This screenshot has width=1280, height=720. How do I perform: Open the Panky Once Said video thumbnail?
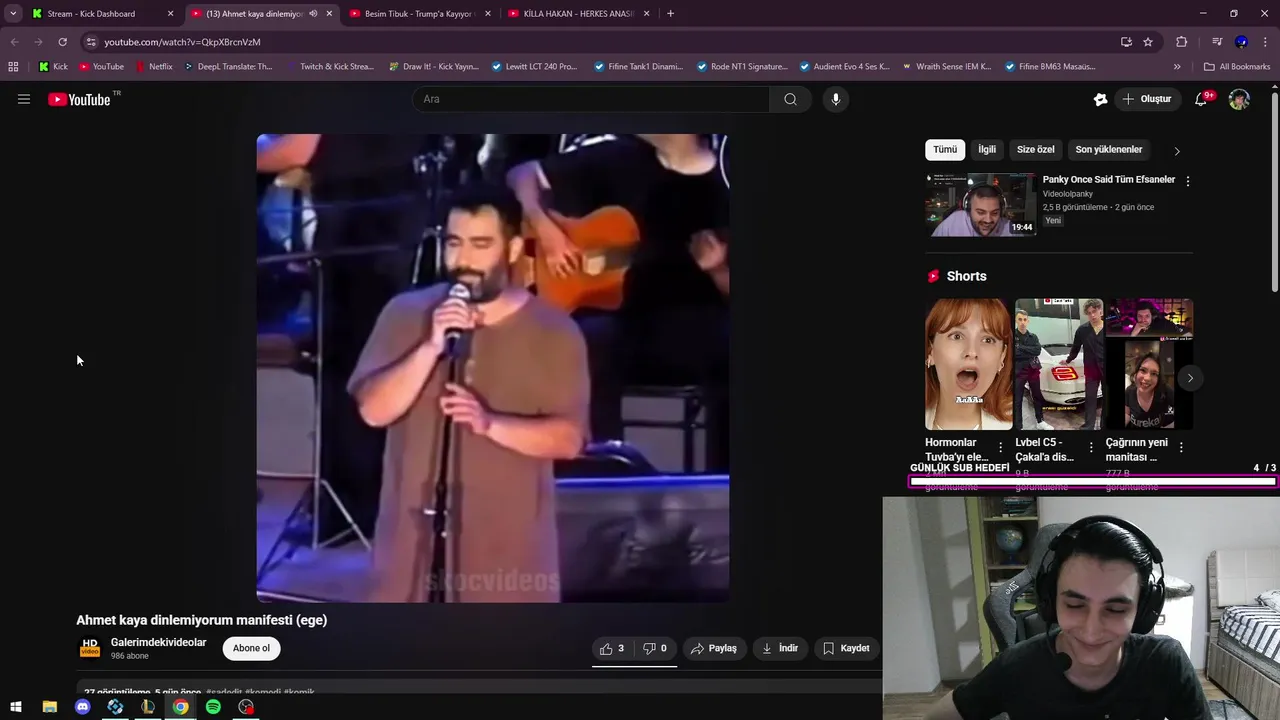[x=981, y=205]
